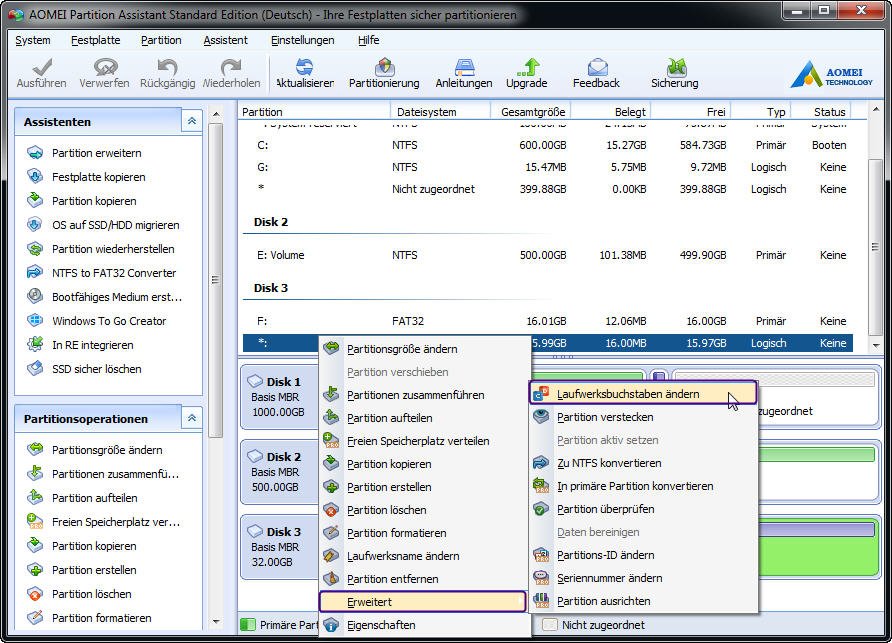Click the AOMEI Technology logo
Viewport: 892px width, 643px height.
click(x=831, y=74)
